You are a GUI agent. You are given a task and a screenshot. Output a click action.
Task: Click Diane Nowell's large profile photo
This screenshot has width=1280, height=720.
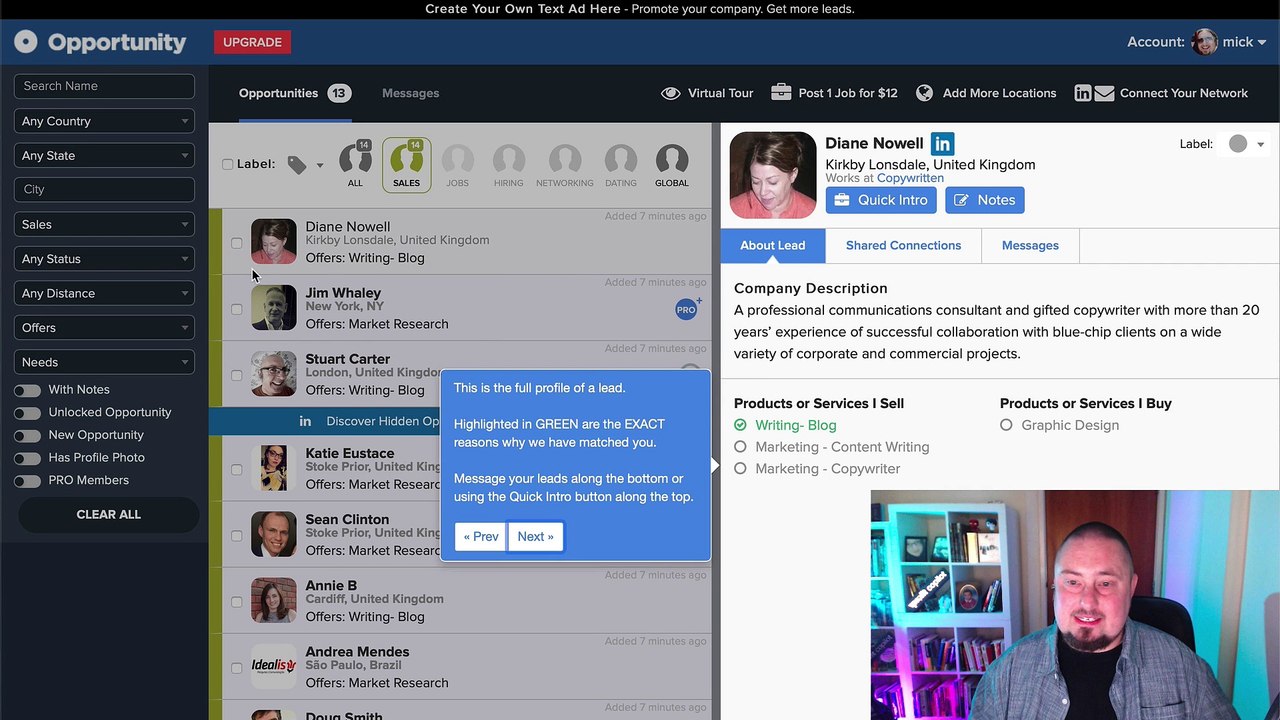click(x=773, y=175)
